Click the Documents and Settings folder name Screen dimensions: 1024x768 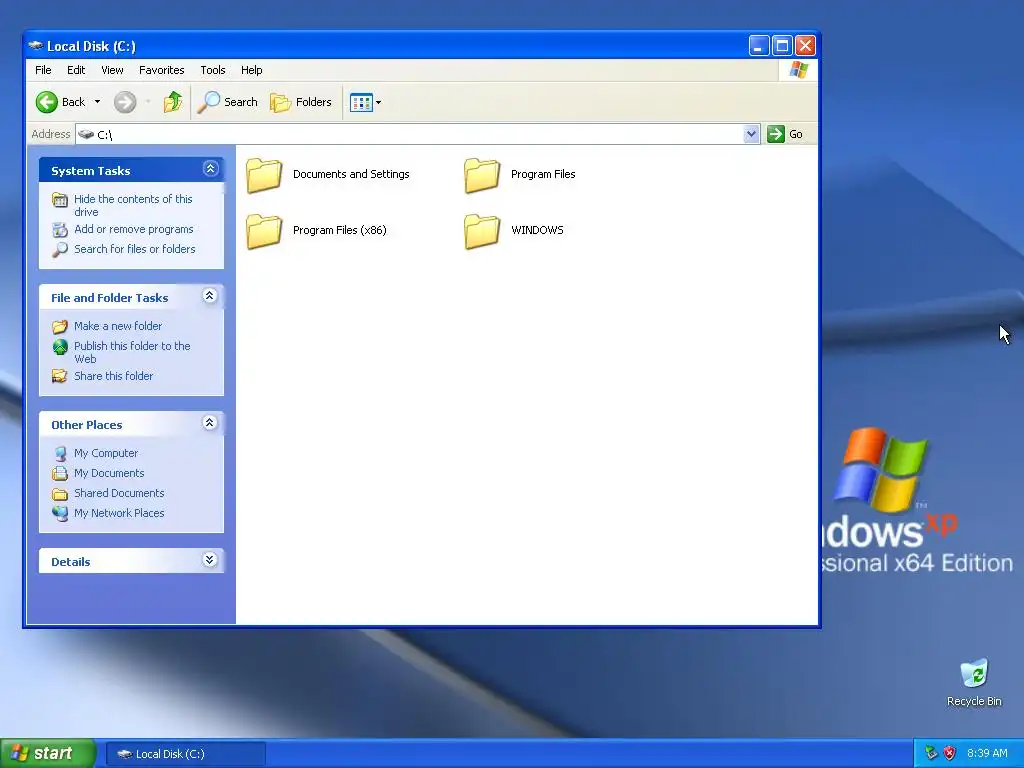point(351,174)
